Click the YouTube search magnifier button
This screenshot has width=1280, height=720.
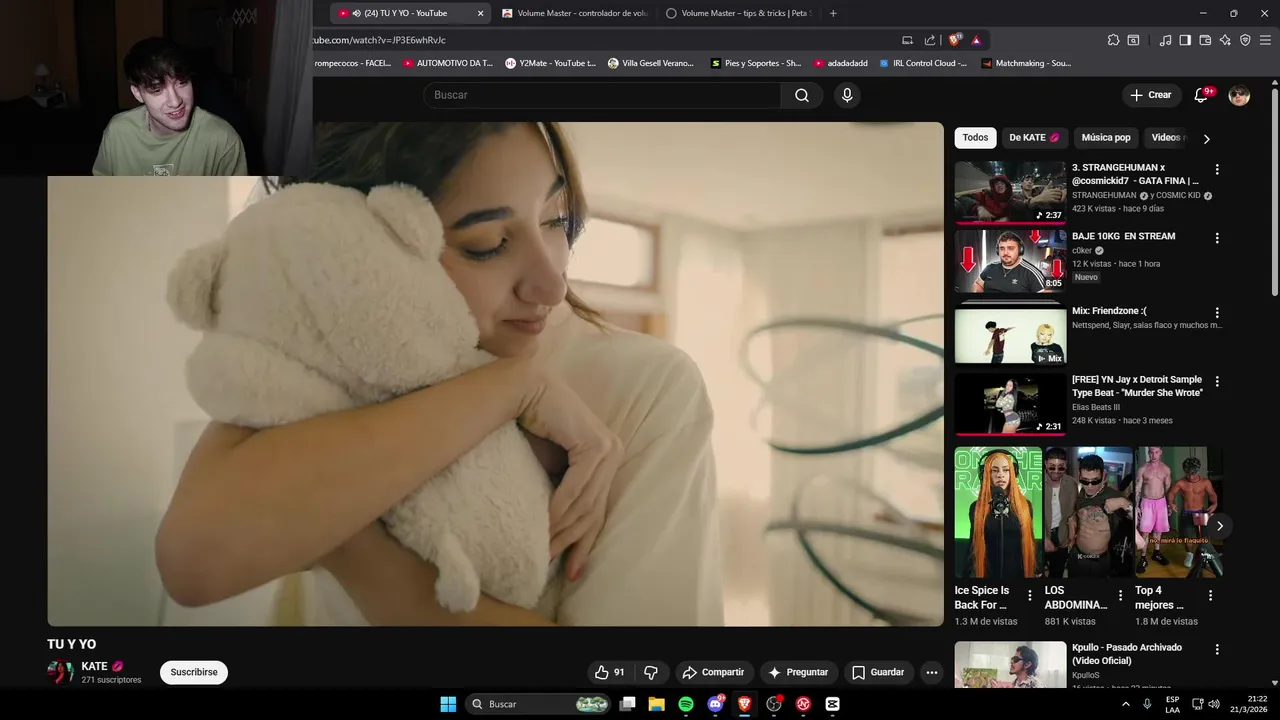tap(802, 95)
